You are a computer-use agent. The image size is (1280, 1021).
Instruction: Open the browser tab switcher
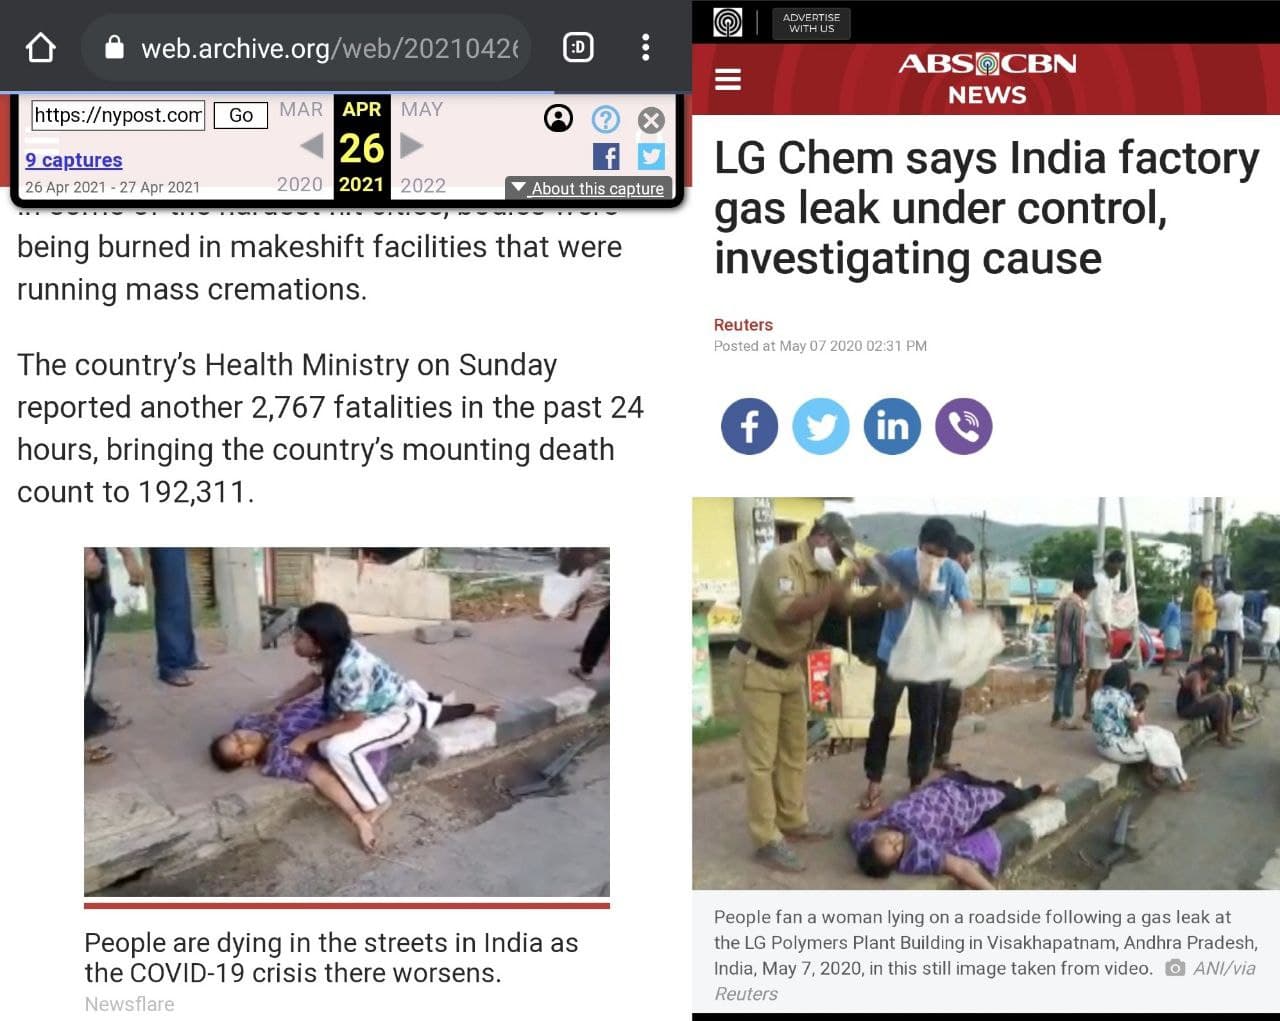[578, 47]
